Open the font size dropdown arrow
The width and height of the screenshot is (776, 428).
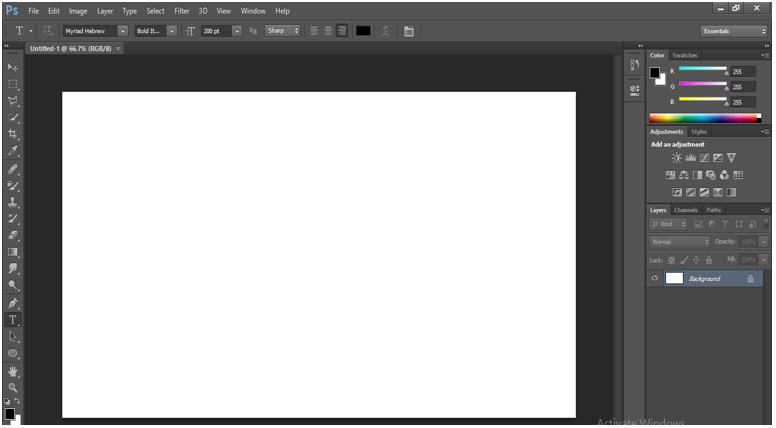pyautogui.click(x=237, y=31)
